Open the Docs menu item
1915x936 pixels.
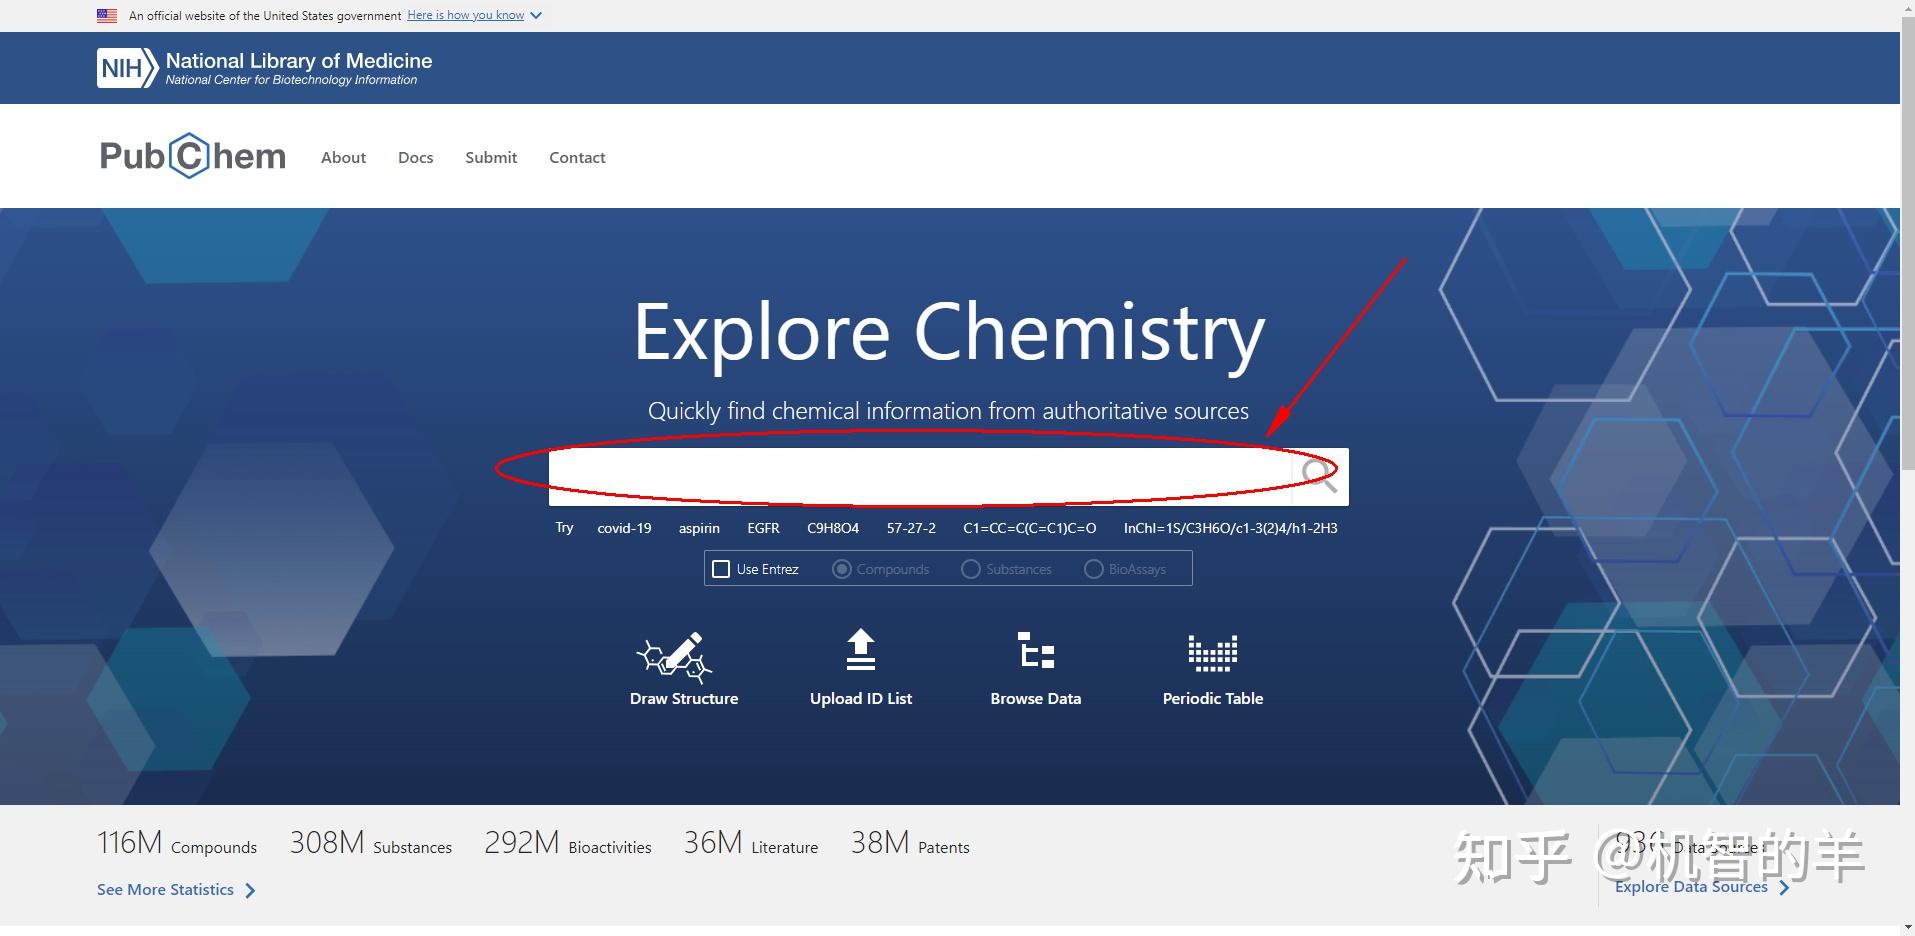(415, 157)
